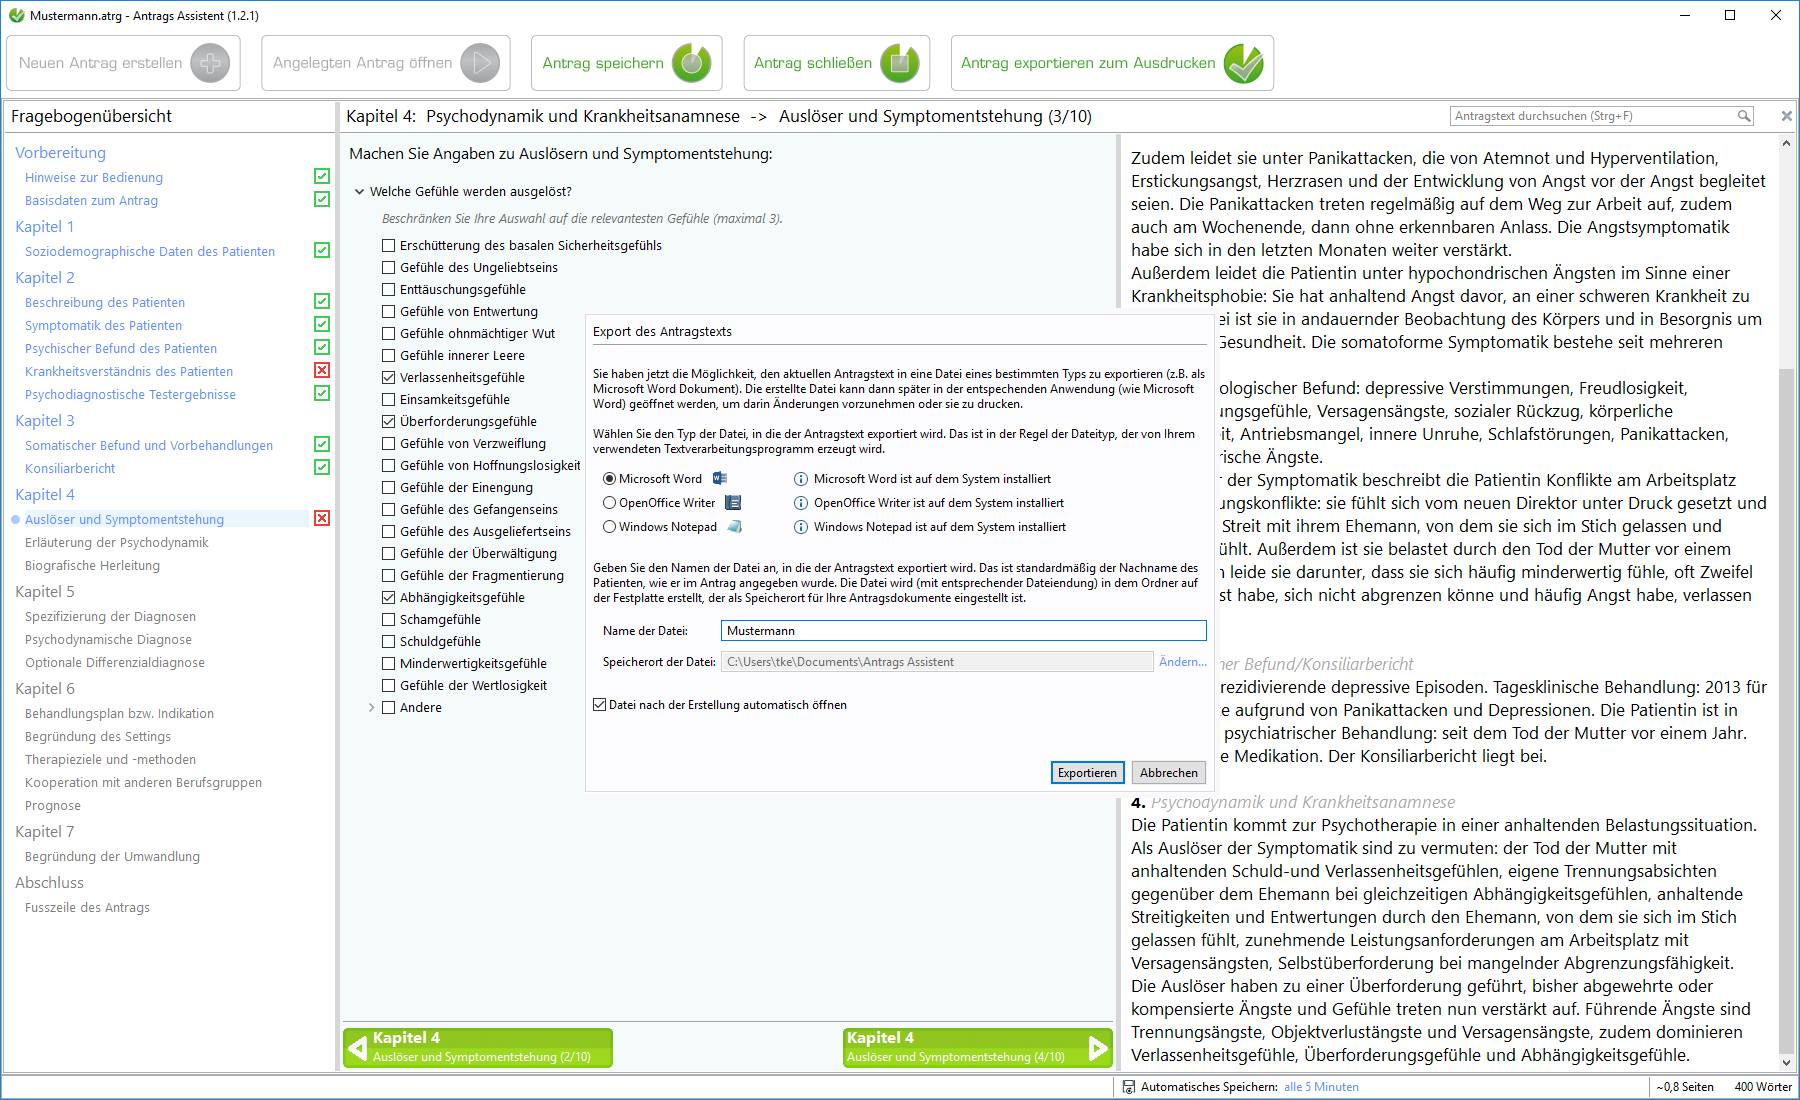The height and width of the screenshot is (1100, 1800).
Task: Click the Name der Datei input field
Action: click(962, 631)
